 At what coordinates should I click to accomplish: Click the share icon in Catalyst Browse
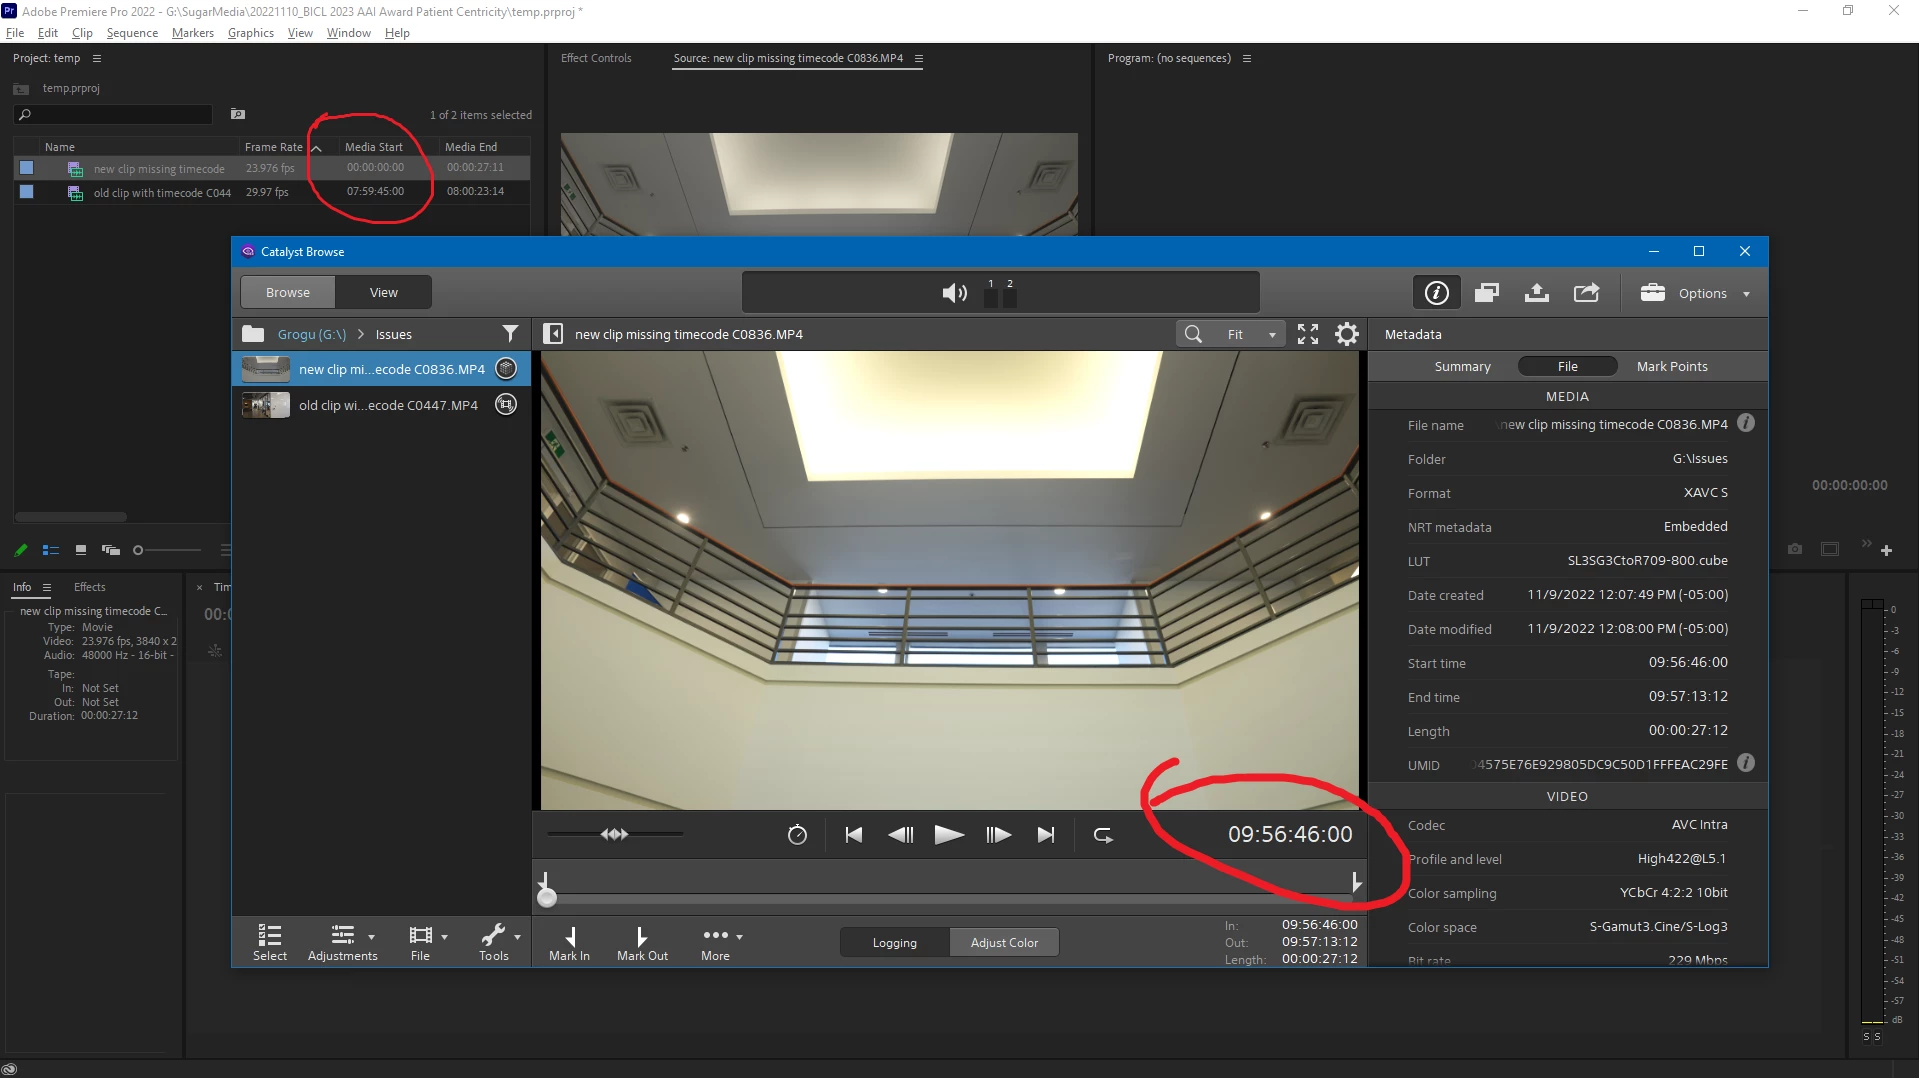pos(1587,293)
